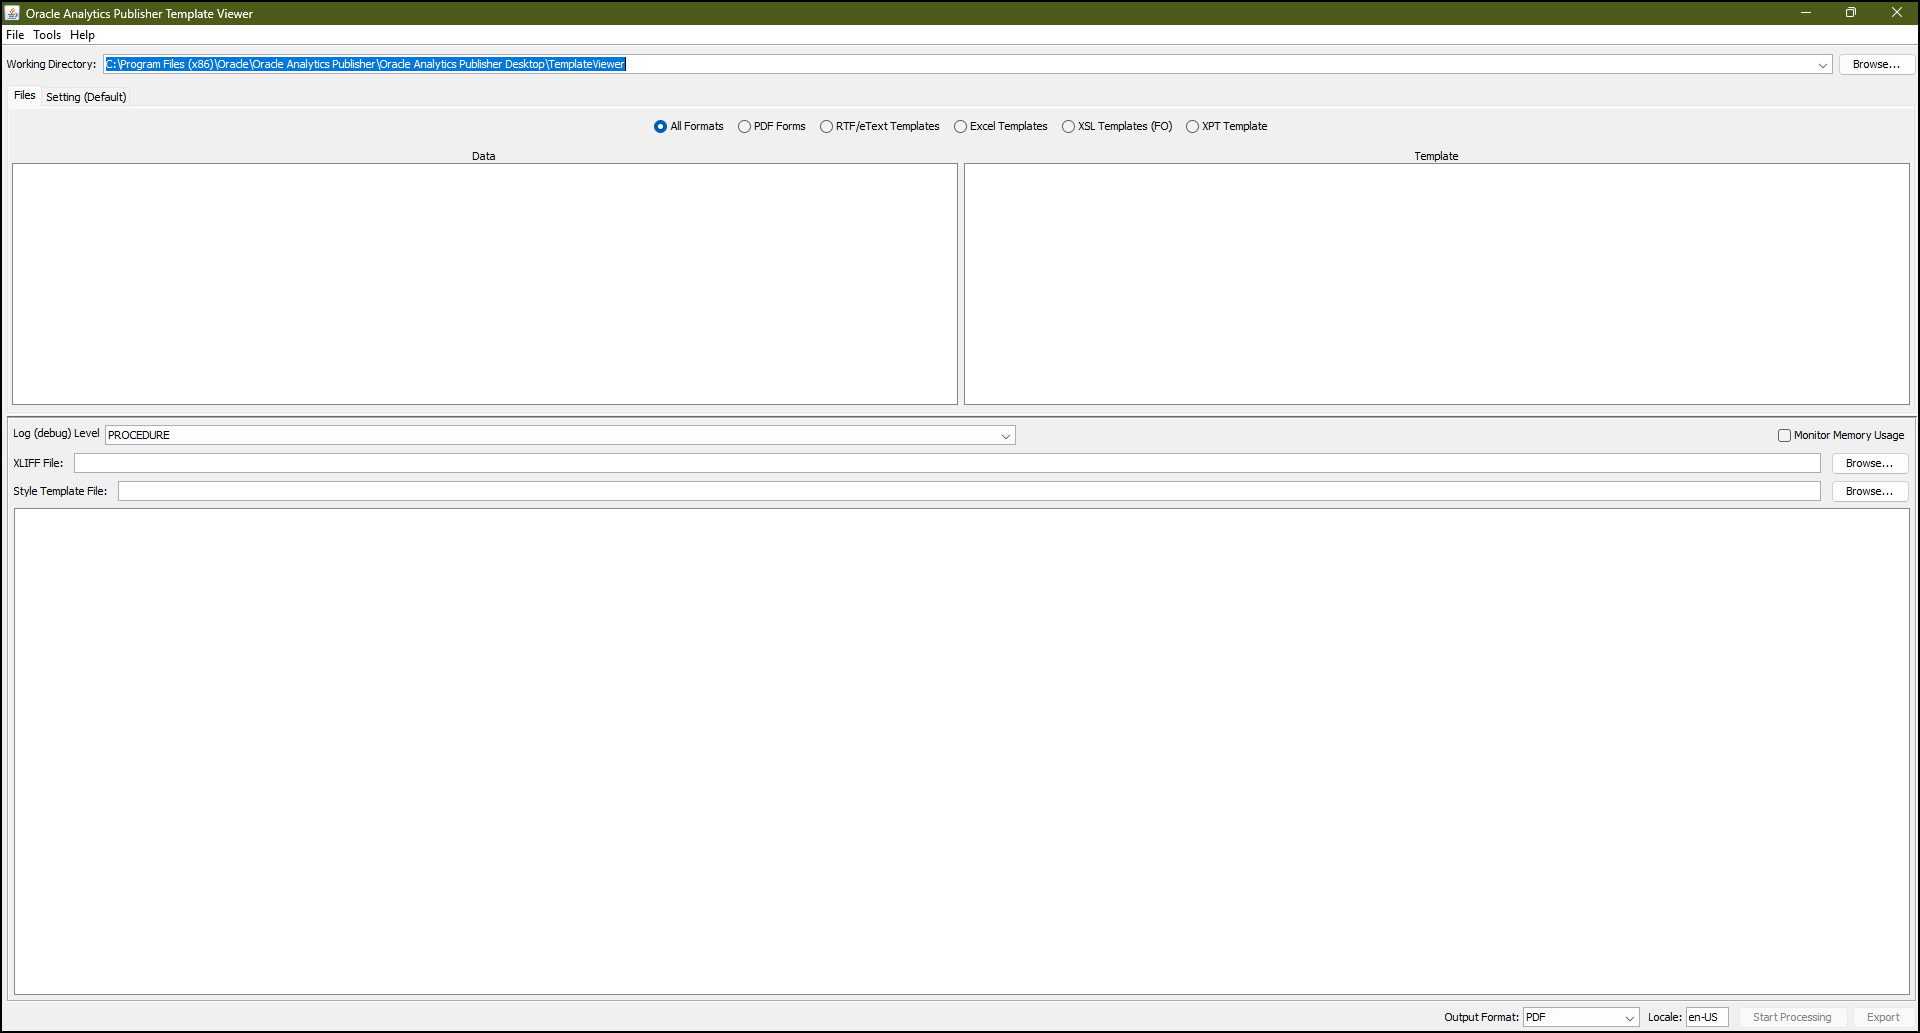Open the File menu
This screenshot has height=1033, width=1920.
pyautogui.click(x=15, y=35)
